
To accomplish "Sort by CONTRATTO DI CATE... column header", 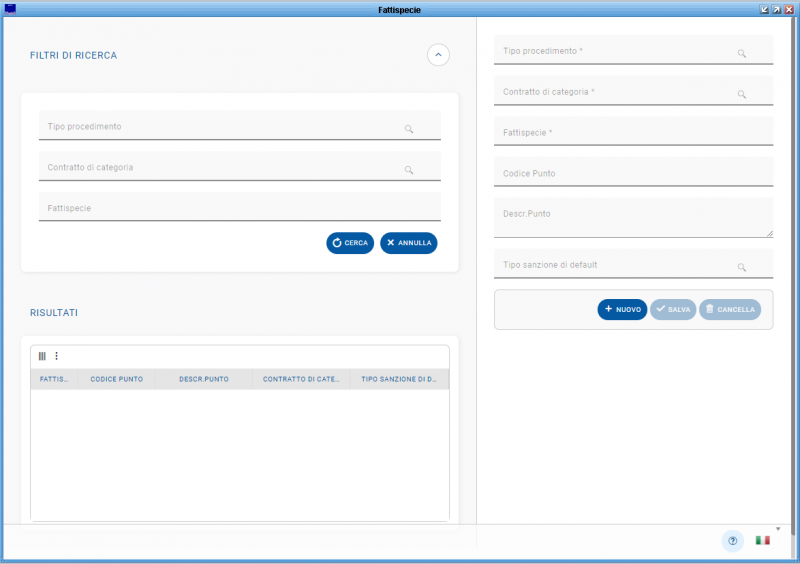I will (x=301, y=379).
